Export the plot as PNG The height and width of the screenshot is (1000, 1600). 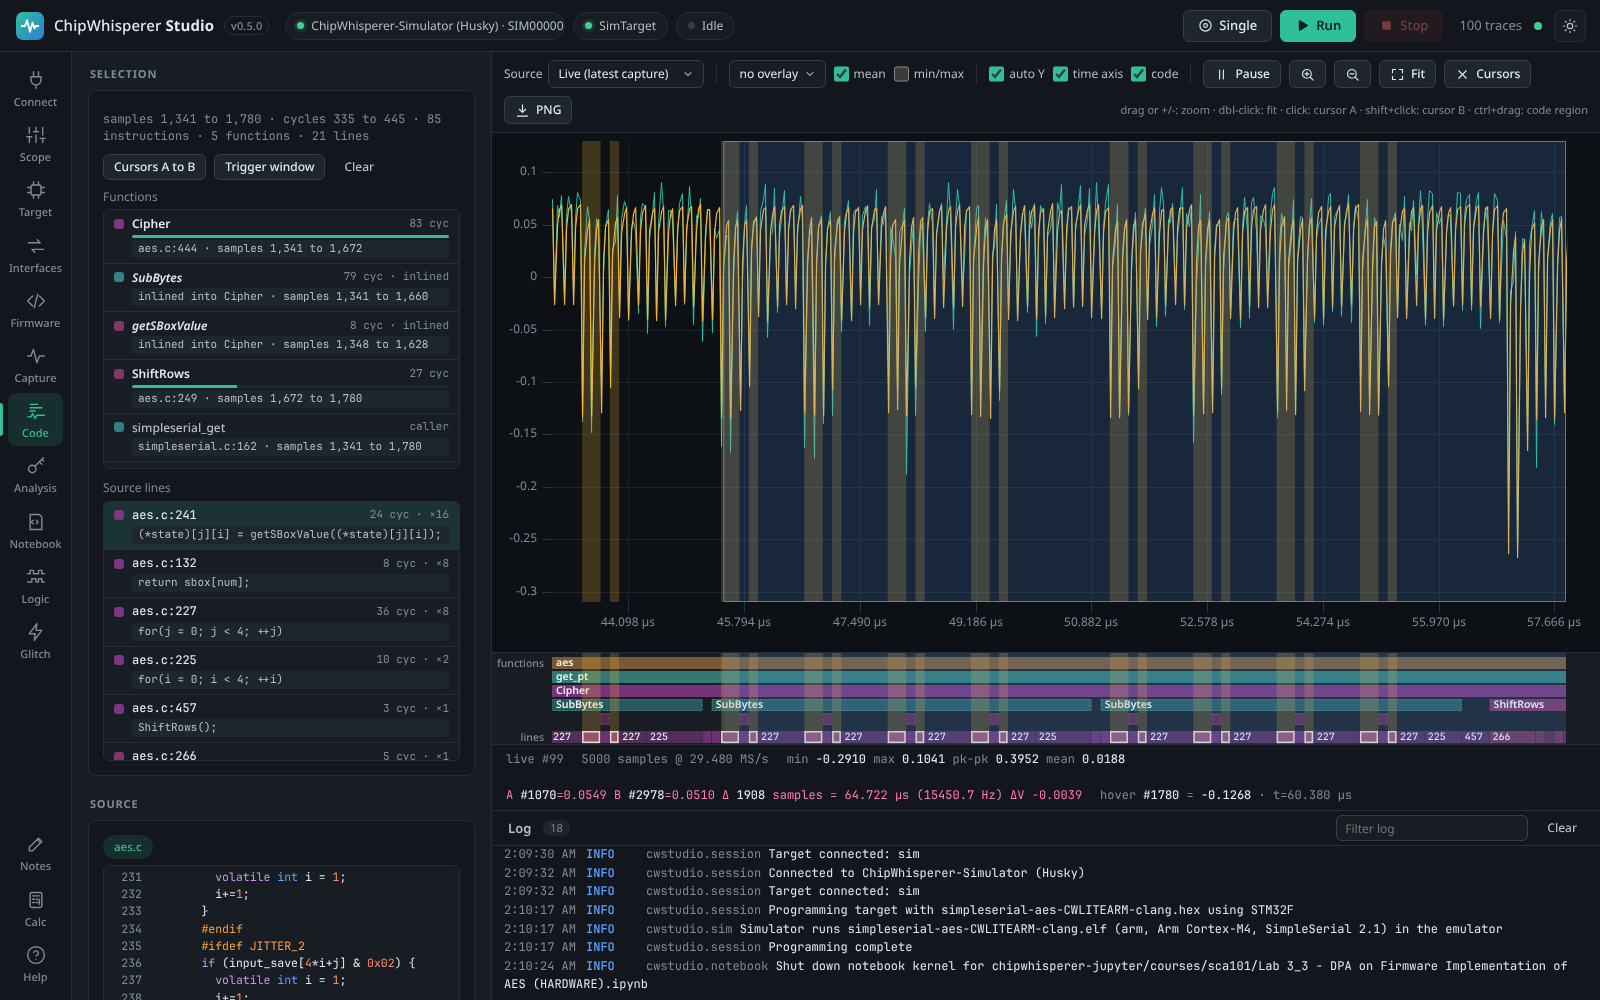coord(538,110)
